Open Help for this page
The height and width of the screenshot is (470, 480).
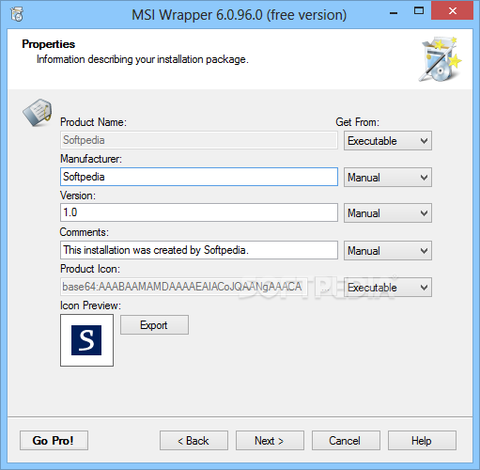(x=422, y=440)
